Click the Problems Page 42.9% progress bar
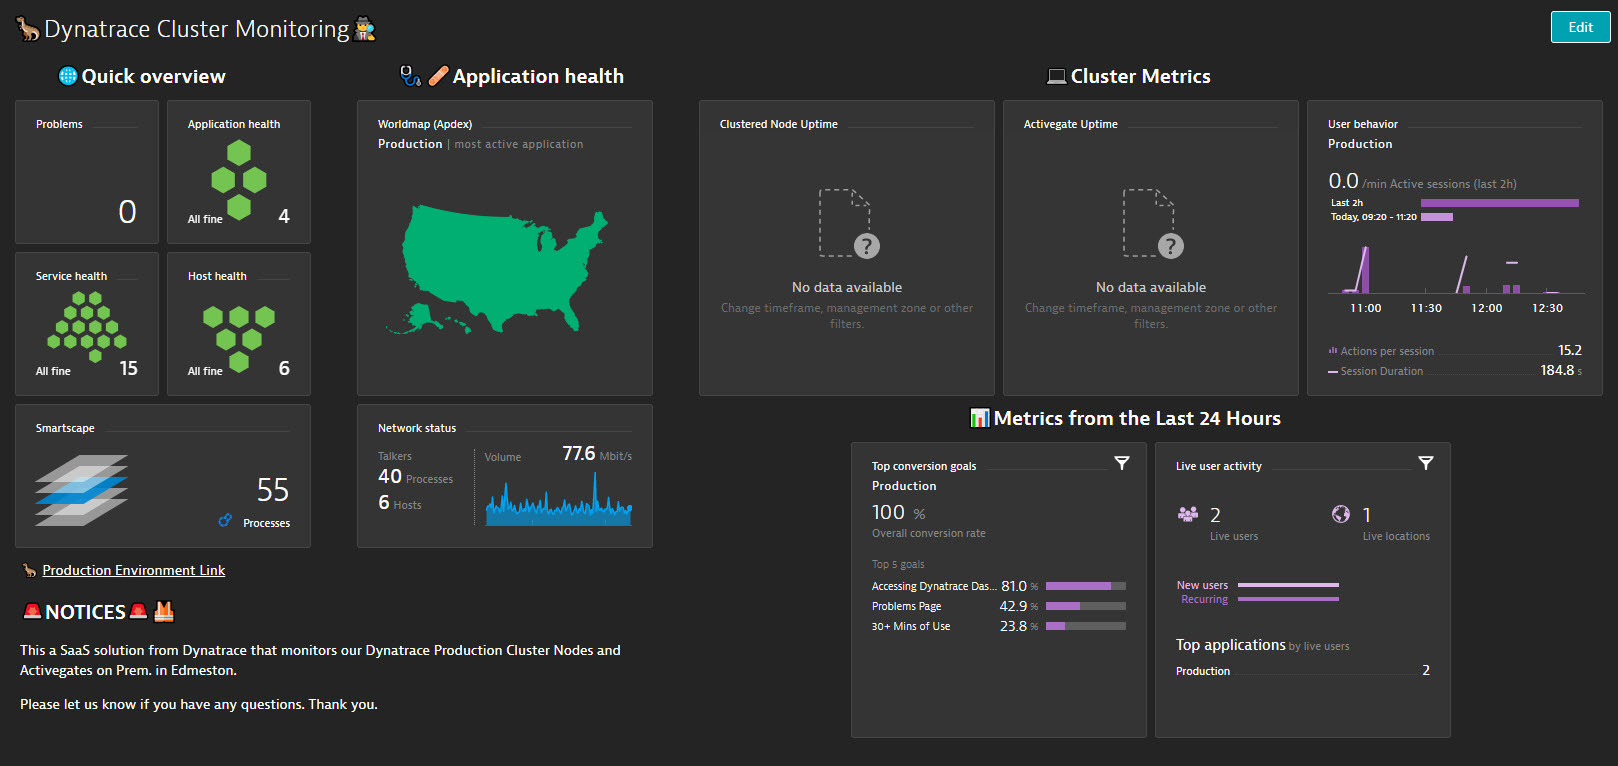The image size is (1618, 766). [x=1086, y=606]
